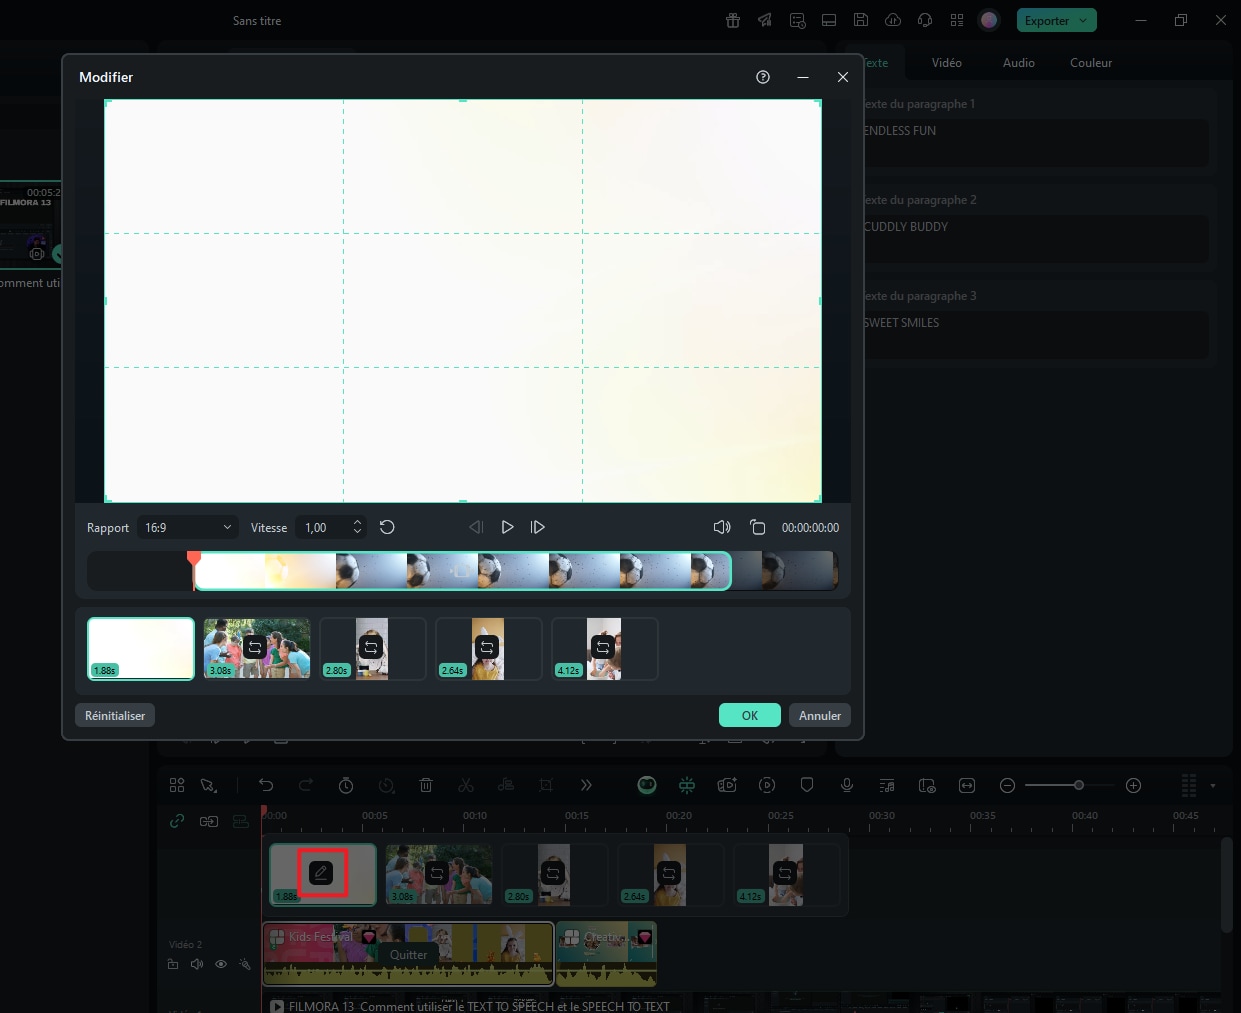Replace the 2.80s clip in dialog strip

pyautogui.click(x=371, y=647)
